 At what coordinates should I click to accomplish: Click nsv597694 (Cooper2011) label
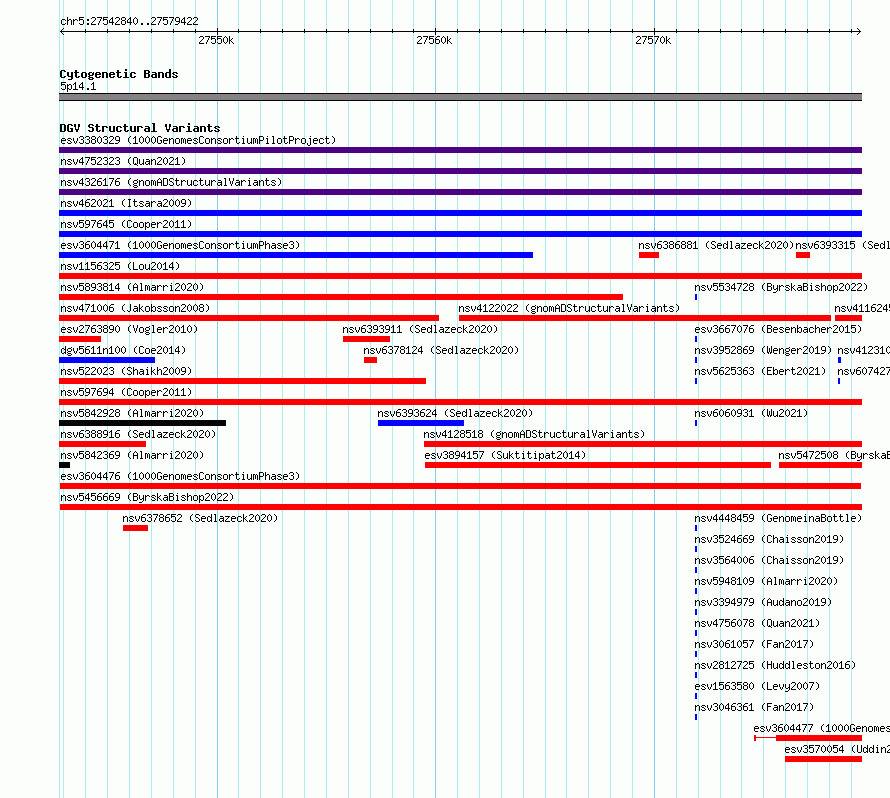click(126, 392)
